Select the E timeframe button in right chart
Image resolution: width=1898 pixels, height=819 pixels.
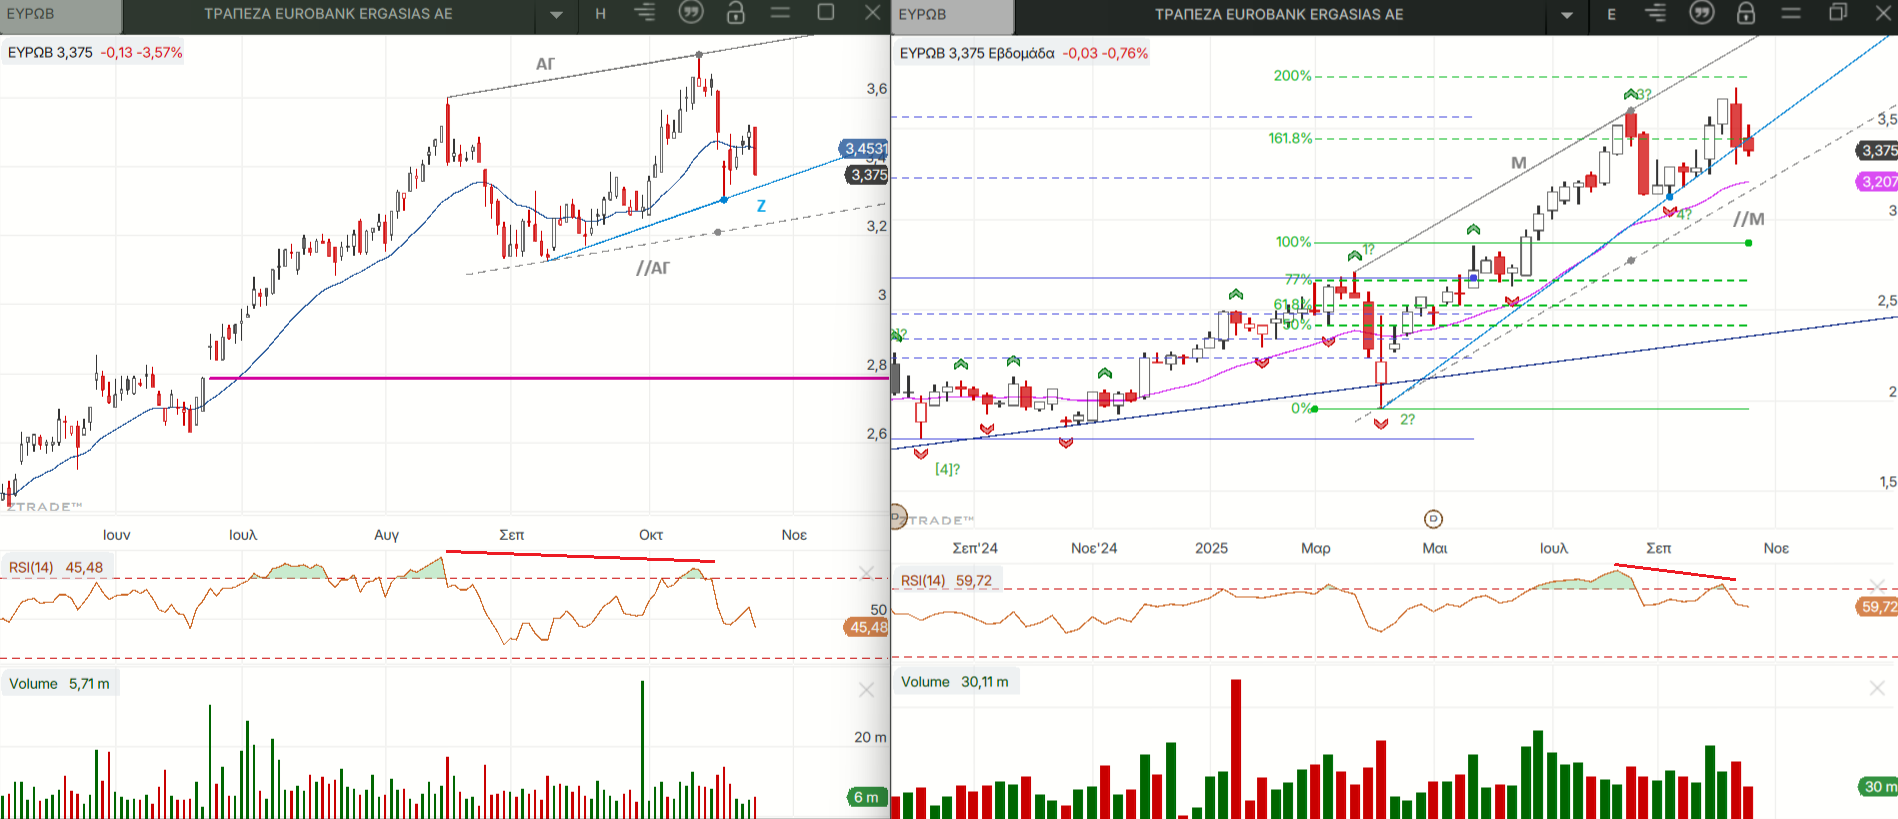click(1611, 15)
